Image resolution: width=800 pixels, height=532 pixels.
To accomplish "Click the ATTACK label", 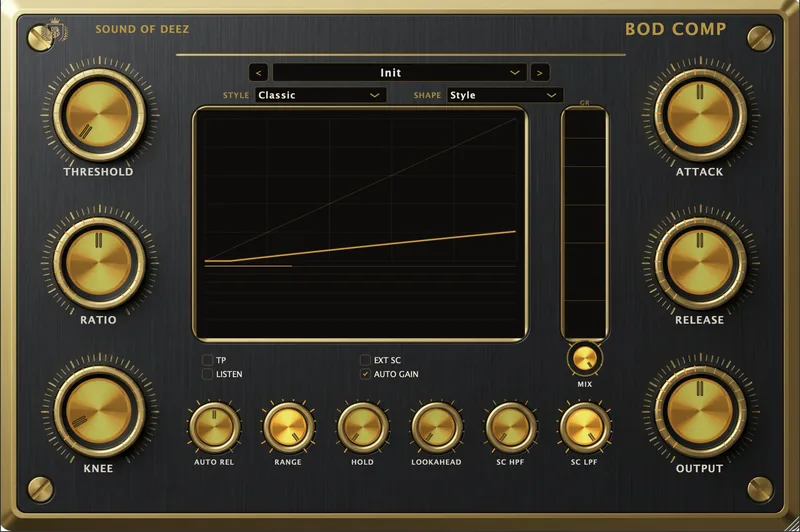I will 699,172.
